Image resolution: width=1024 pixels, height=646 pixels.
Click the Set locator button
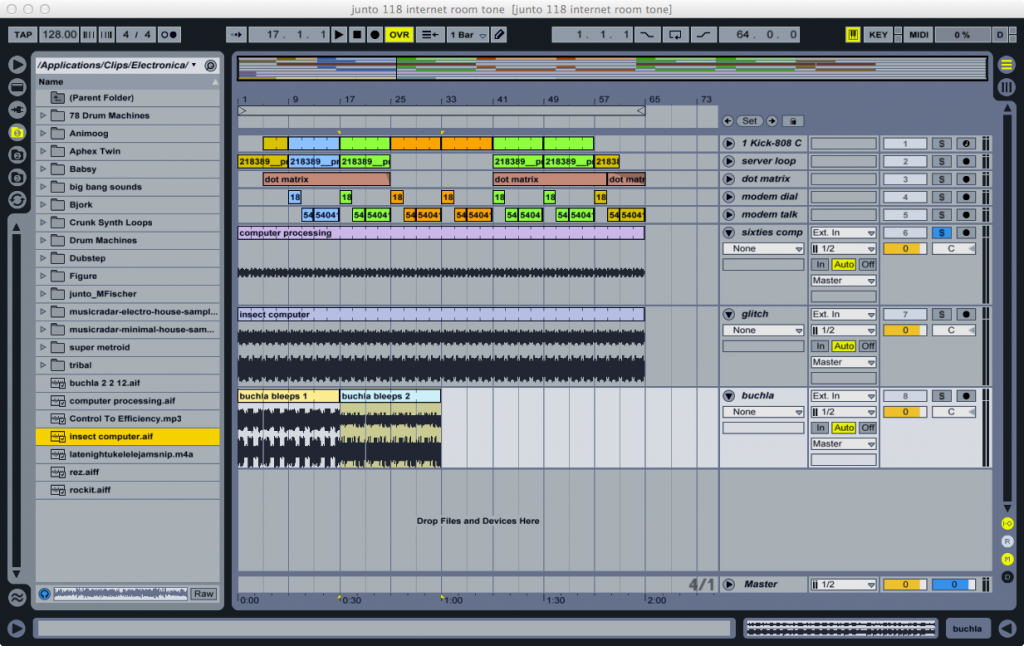click(749, 121)
